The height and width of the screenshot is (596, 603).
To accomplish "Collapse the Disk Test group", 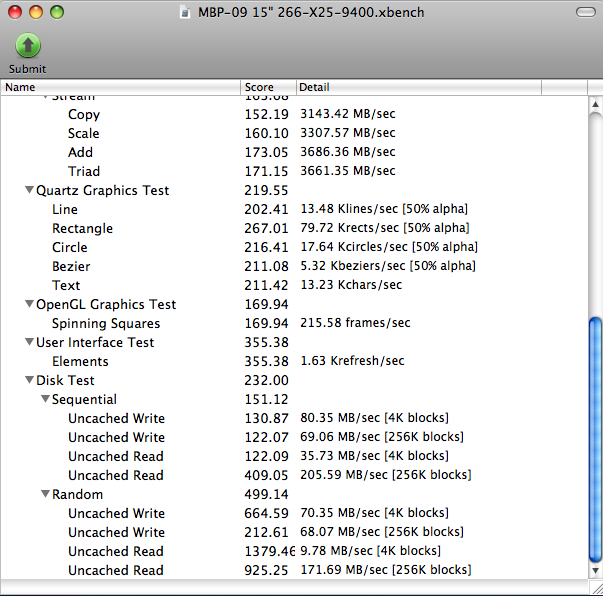I will 29,380.
